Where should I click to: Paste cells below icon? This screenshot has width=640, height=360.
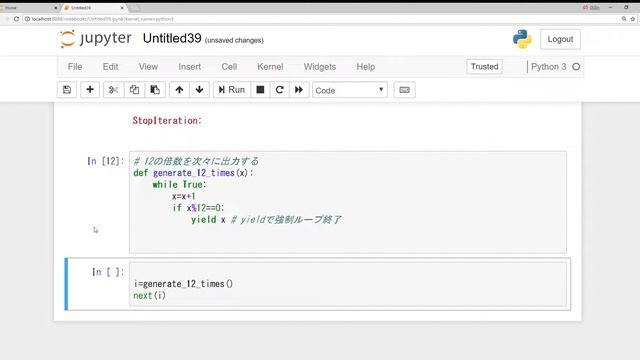155,90
